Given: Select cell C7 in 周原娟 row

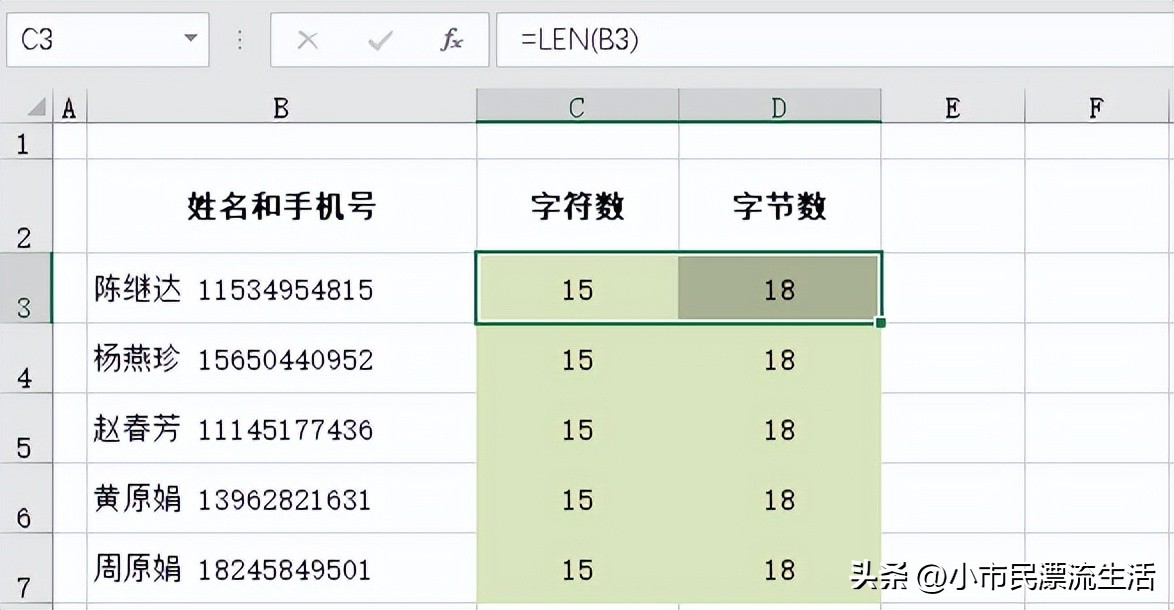Looking at the screenshot, I should (577, 567).
